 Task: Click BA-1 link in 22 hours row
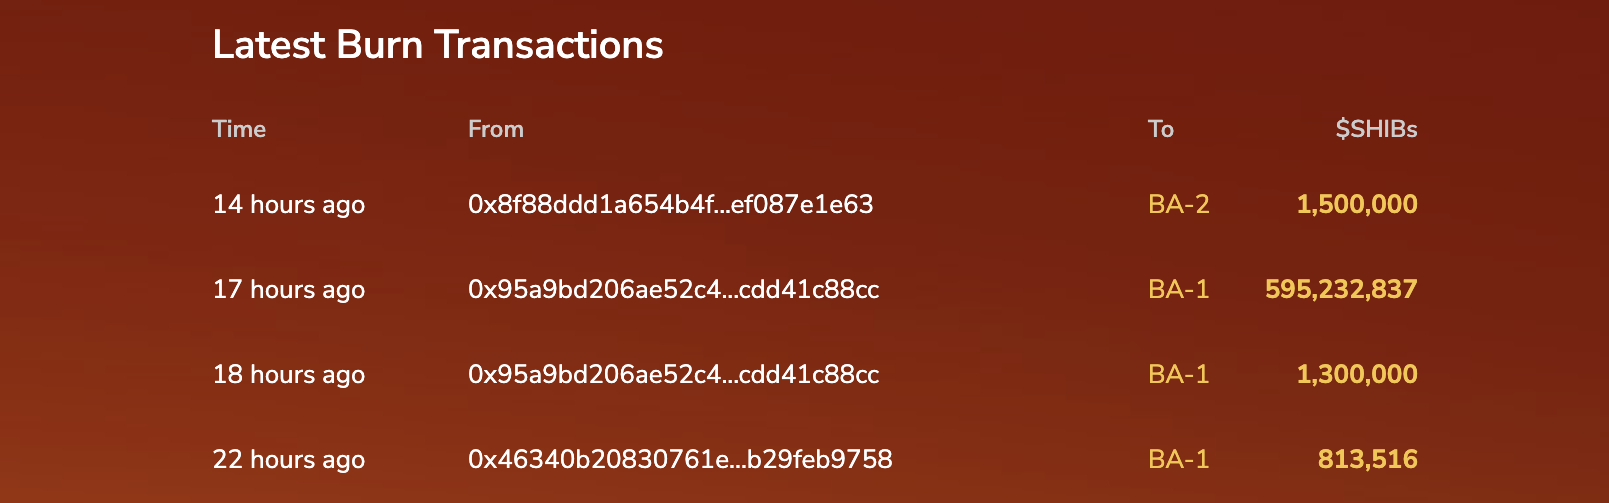(1178, 459)
